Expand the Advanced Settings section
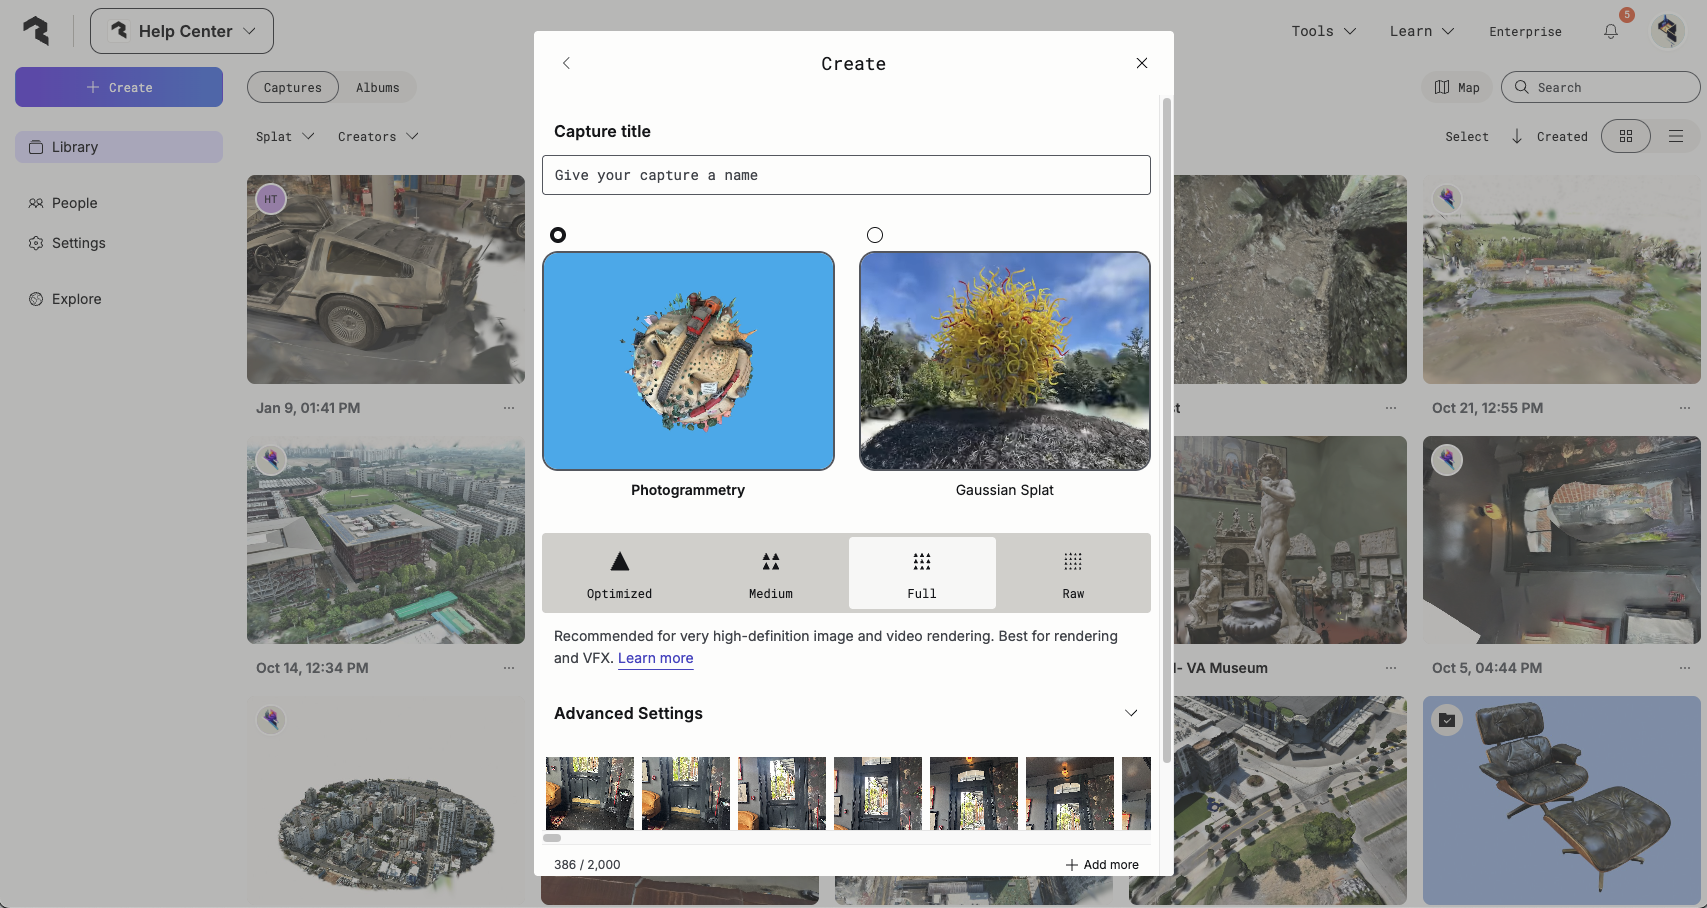Screen dimensions: 1707x908 pos(1131,713)
